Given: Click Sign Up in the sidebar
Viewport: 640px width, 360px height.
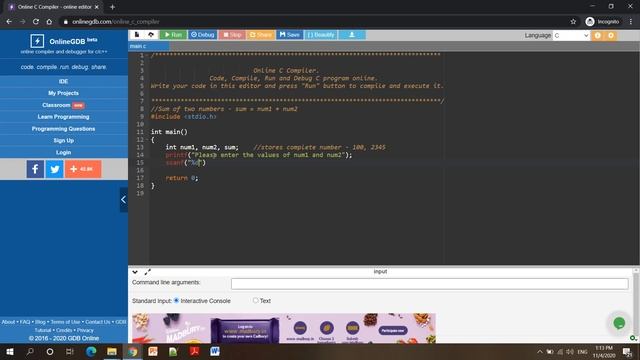Looking at the screenshot, I should 63,140.
